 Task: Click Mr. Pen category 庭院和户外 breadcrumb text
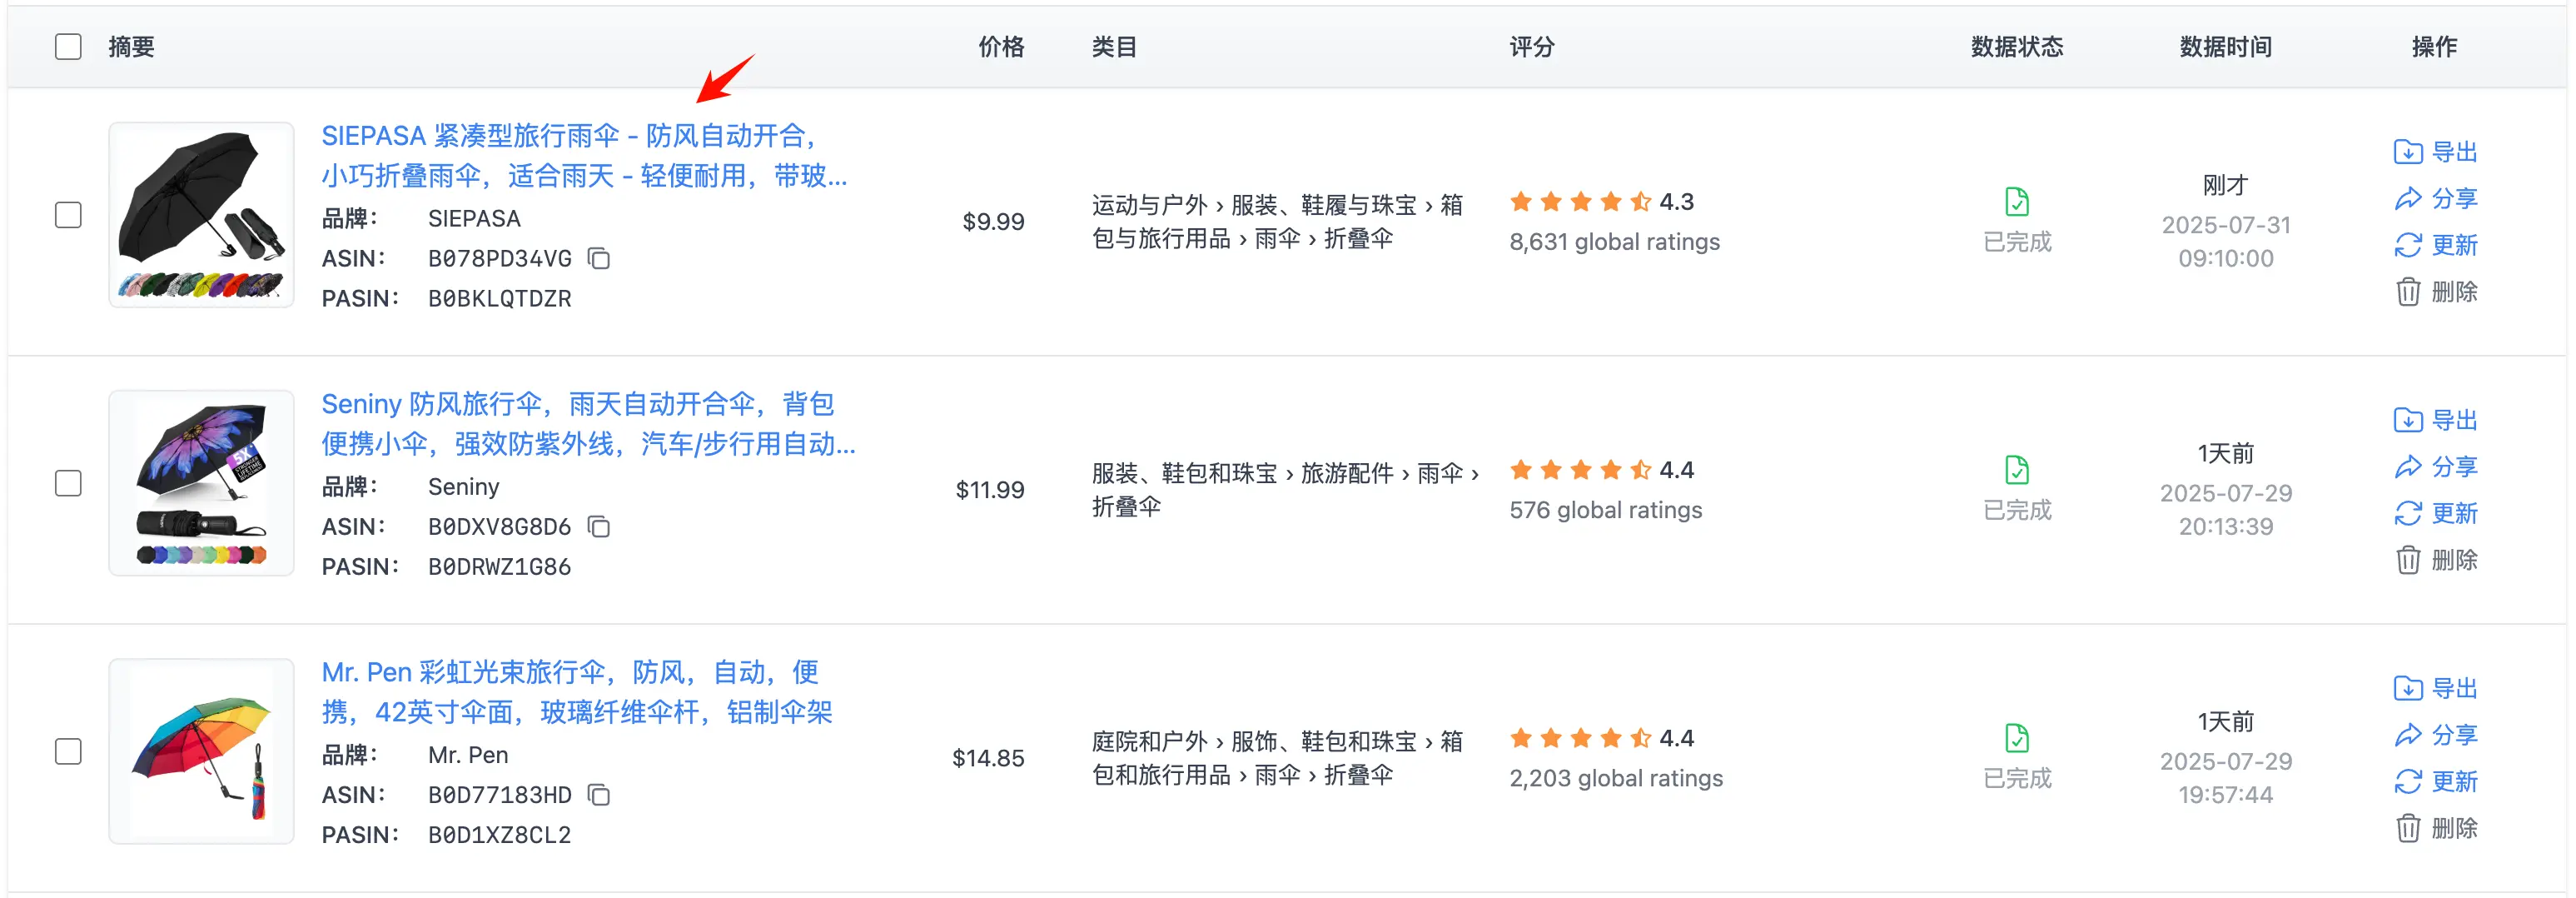[x=1149, y=741]
